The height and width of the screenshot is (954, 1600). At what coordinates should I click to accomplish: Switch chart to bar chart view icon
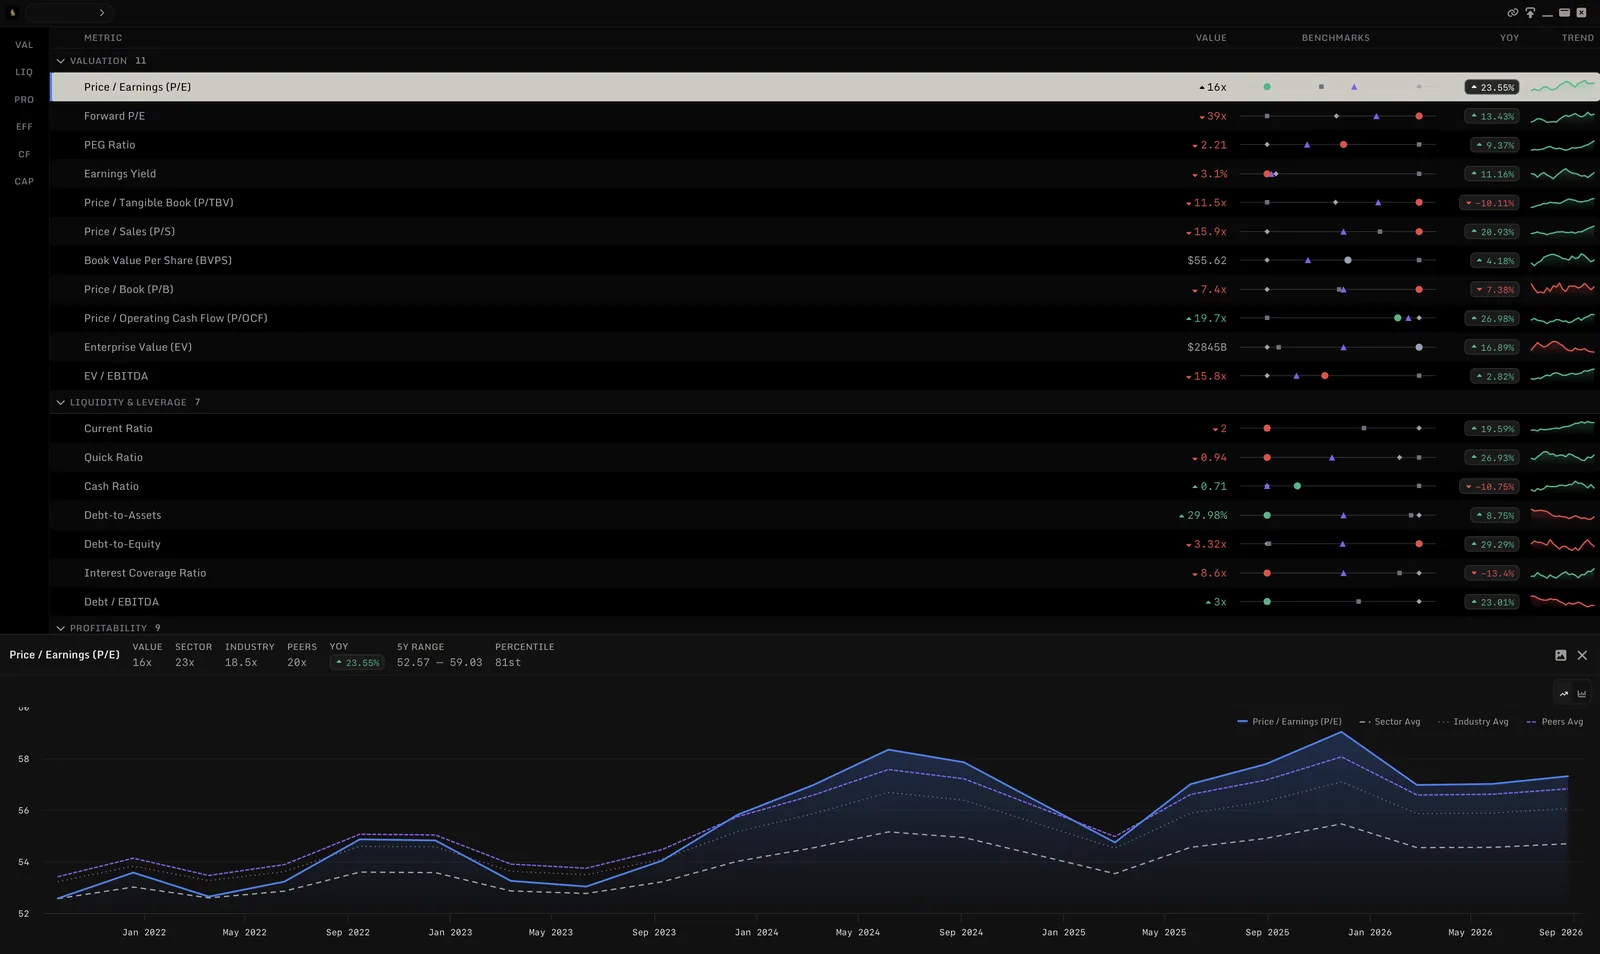click(x=1582, y=693)
